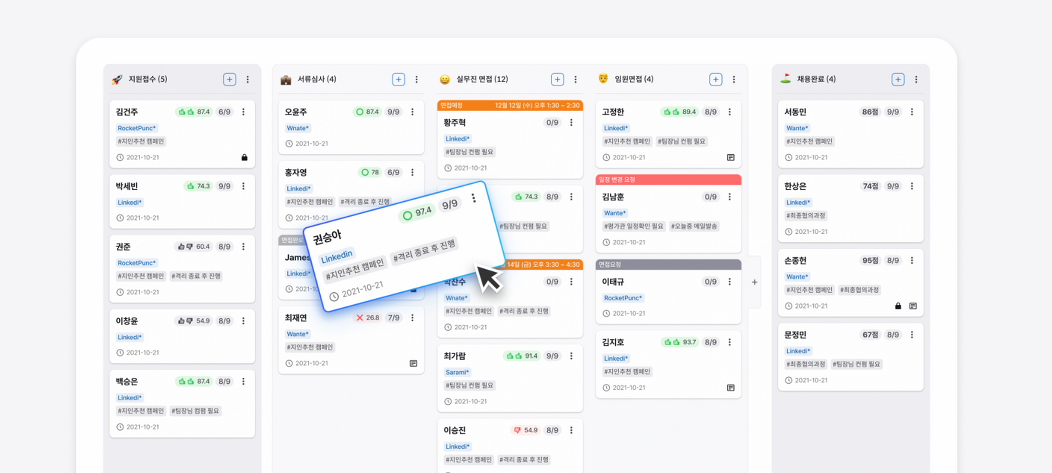The width and height of the screenshot is (1052, 473).
Task: Click the 93.7 score badge on 김지호 card
Action: pos(680,342)
